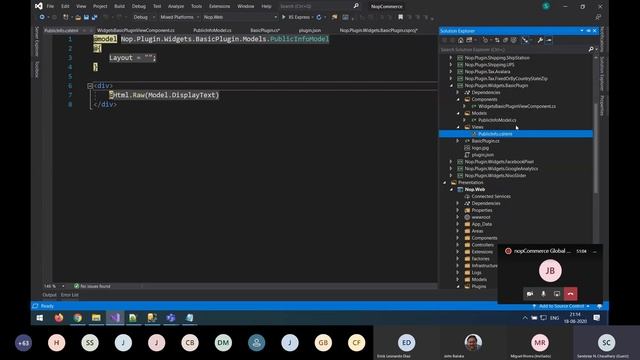
Task: Switch to Nop.Plugin.Widgets.BasicPlugin.csproj tab
Action: [379, 30]
